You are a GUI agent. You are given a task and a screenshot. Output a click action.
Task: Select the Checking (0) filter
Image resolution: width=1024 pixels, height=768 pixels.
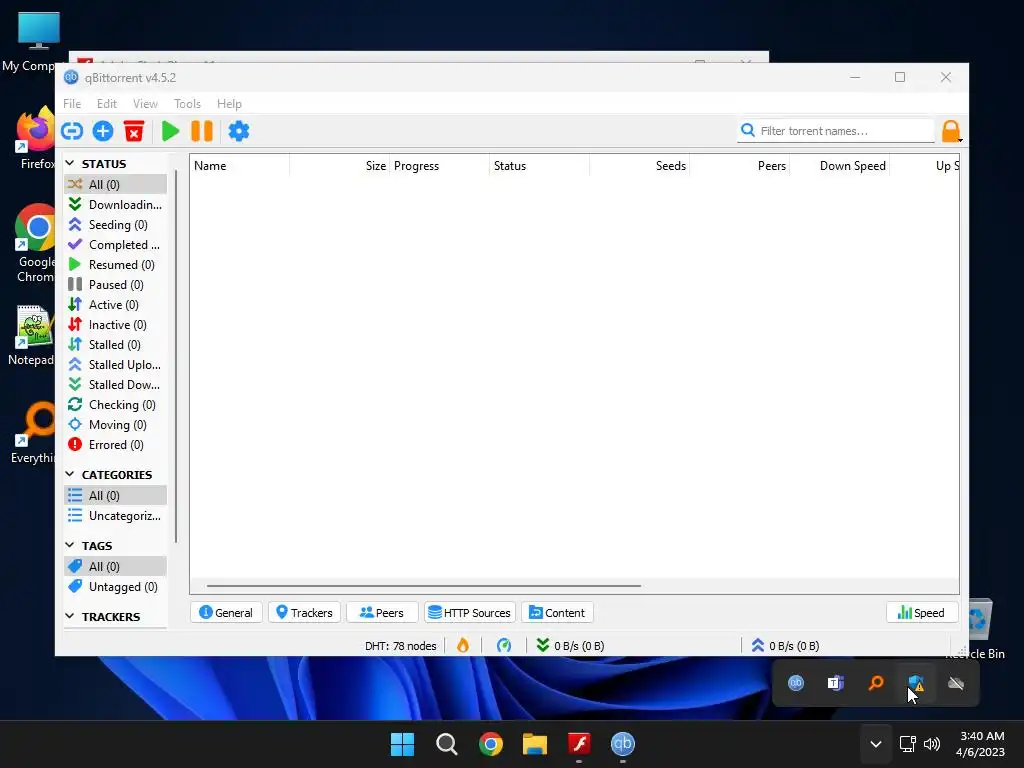point(115,405)
